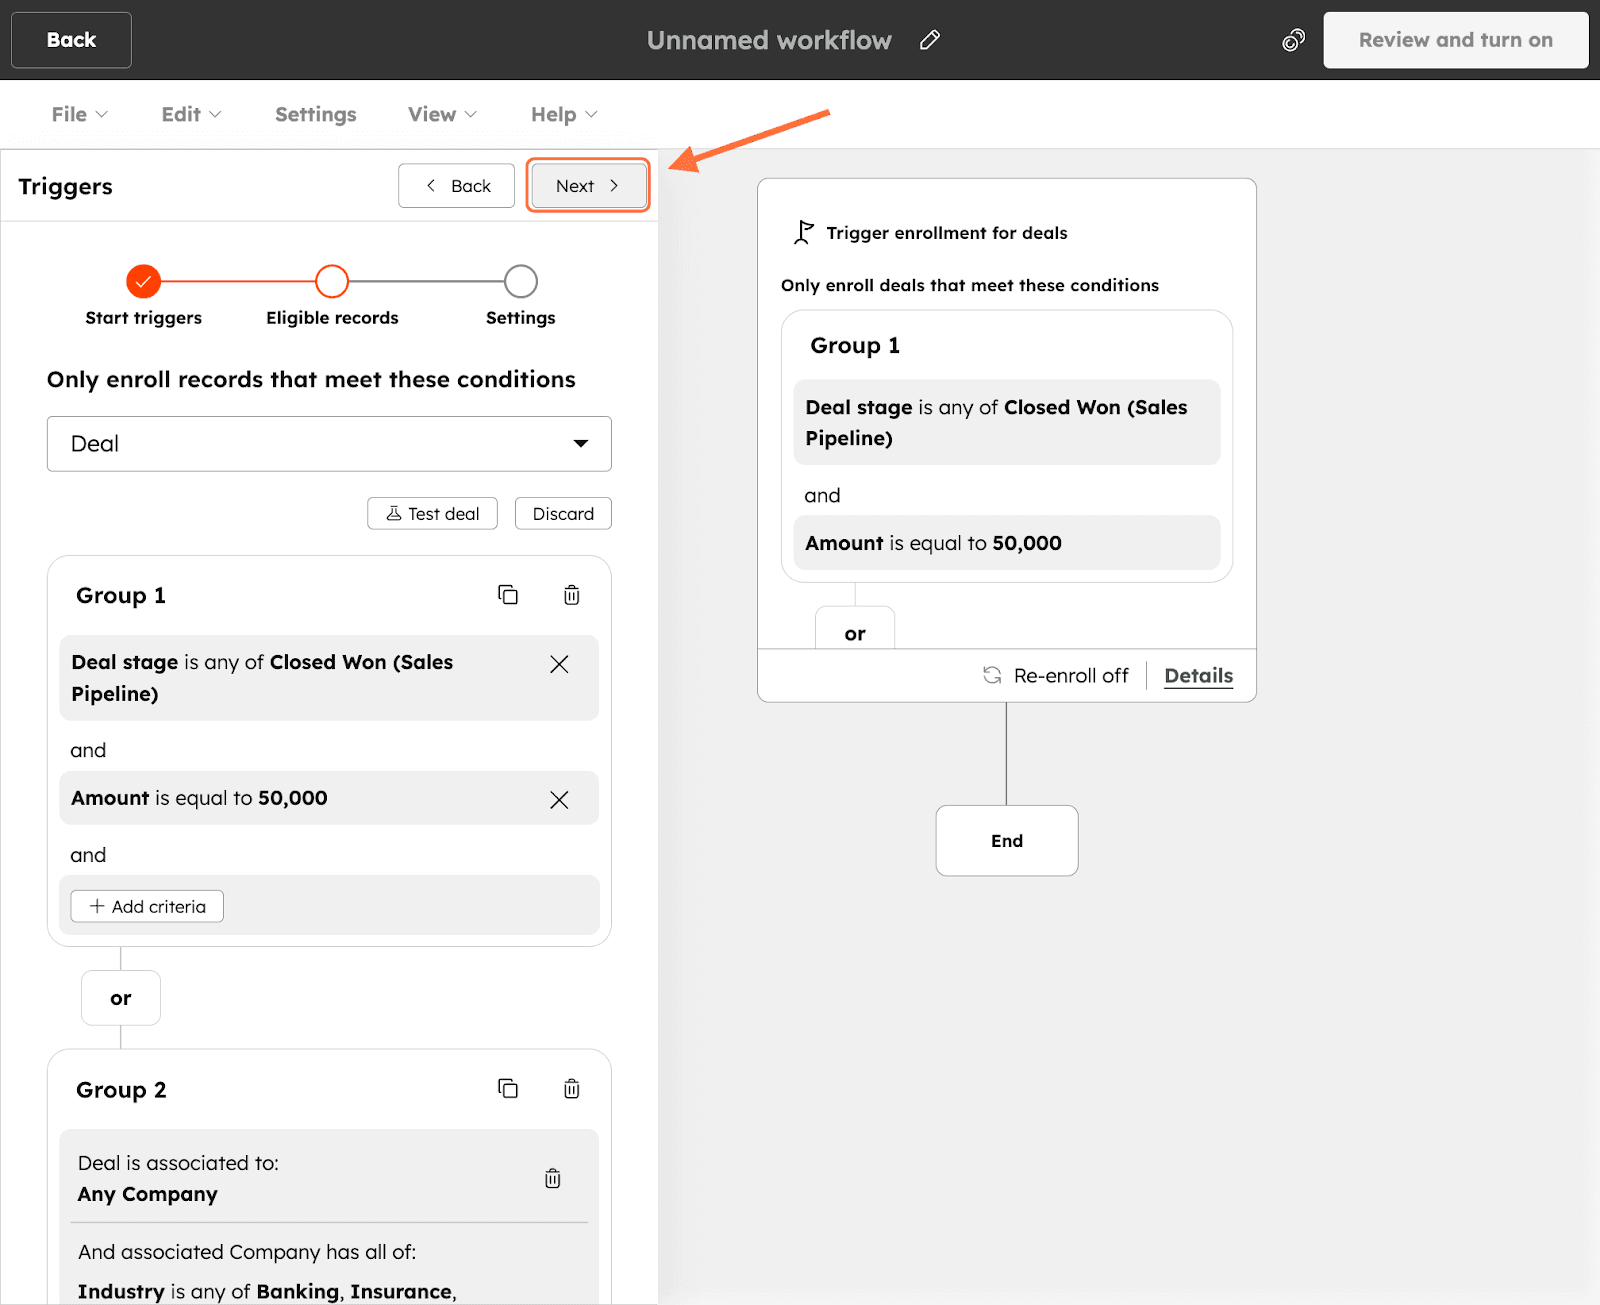
Task: Expand the View menu
Action: [x=442, y=114]
